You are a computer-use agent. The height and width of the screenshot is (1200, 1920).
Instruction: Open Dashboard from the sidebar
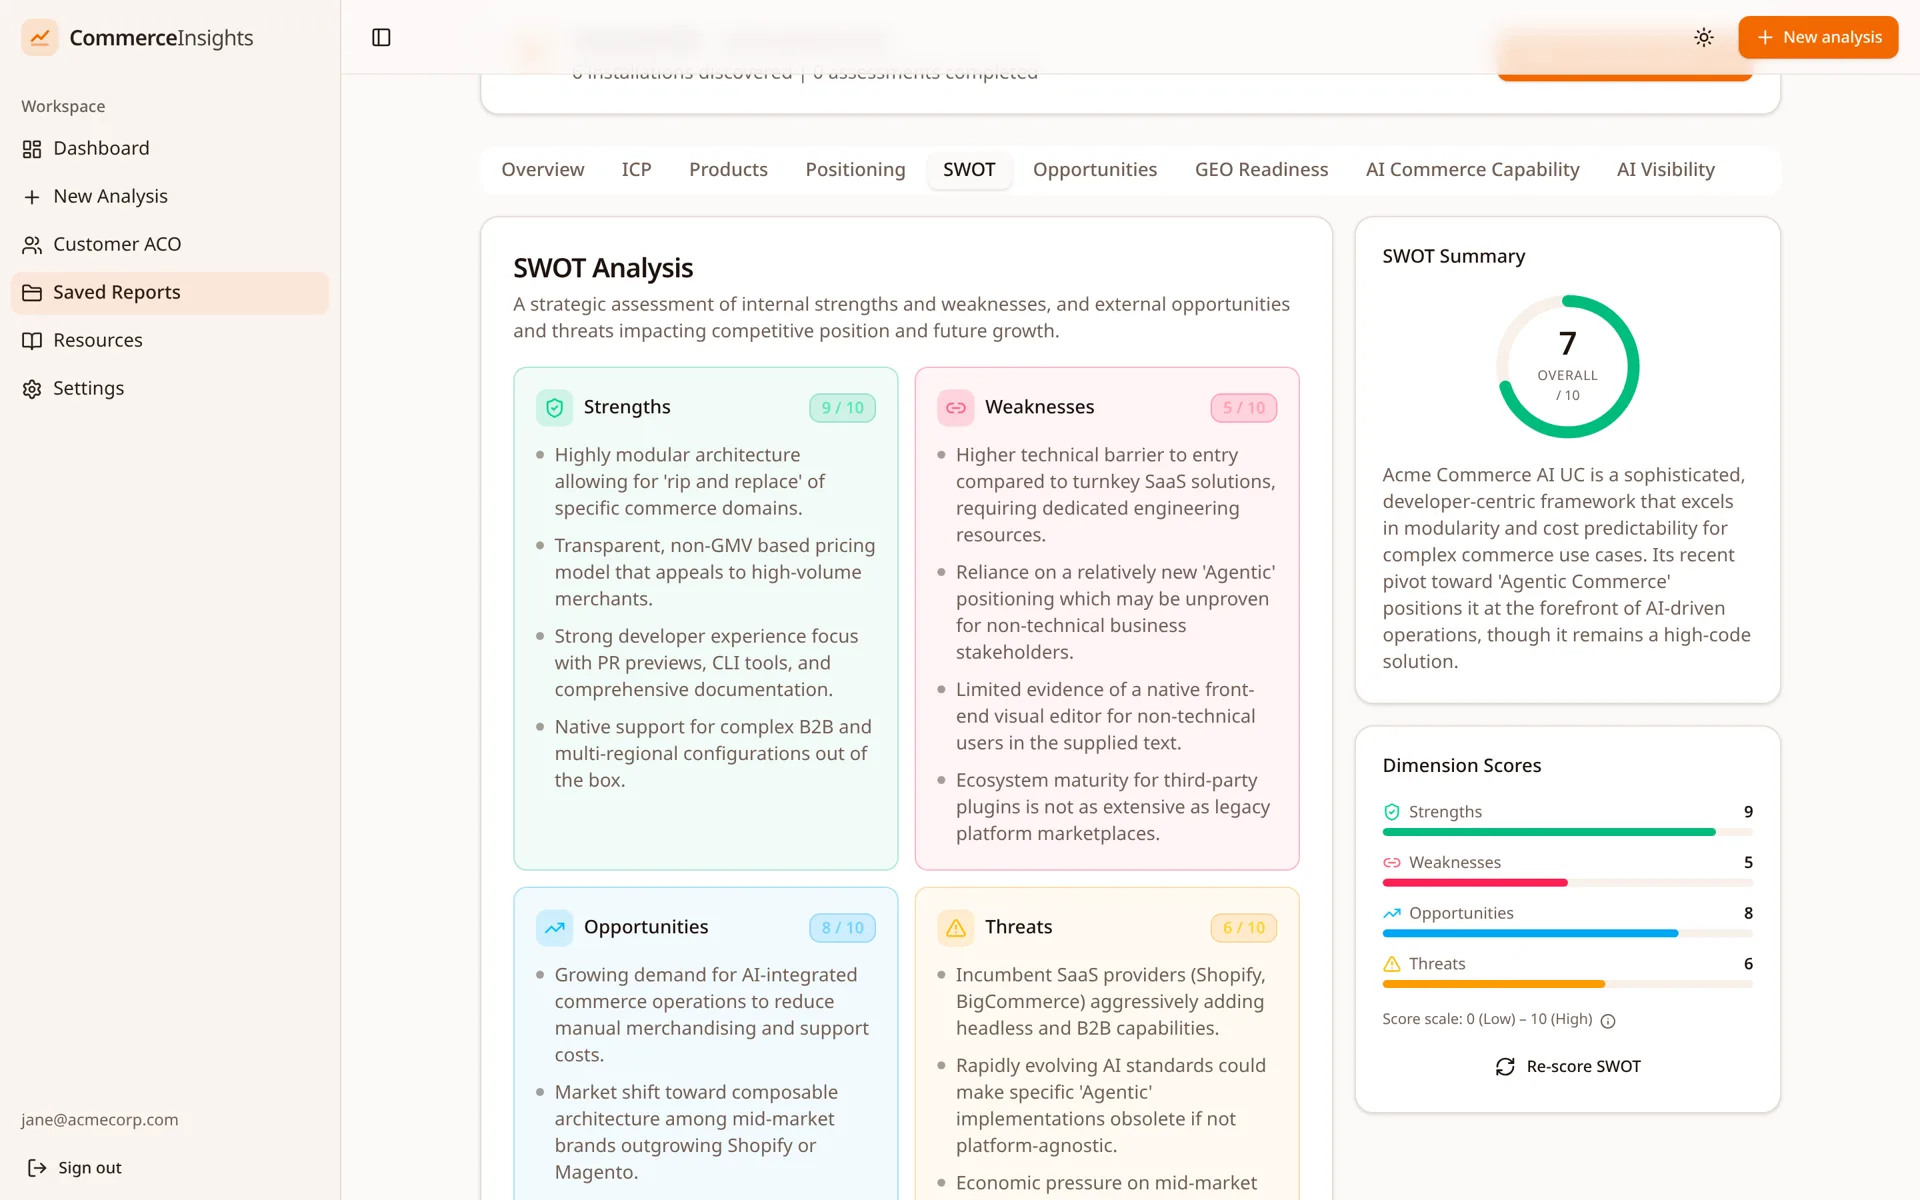tap(170, 148)
